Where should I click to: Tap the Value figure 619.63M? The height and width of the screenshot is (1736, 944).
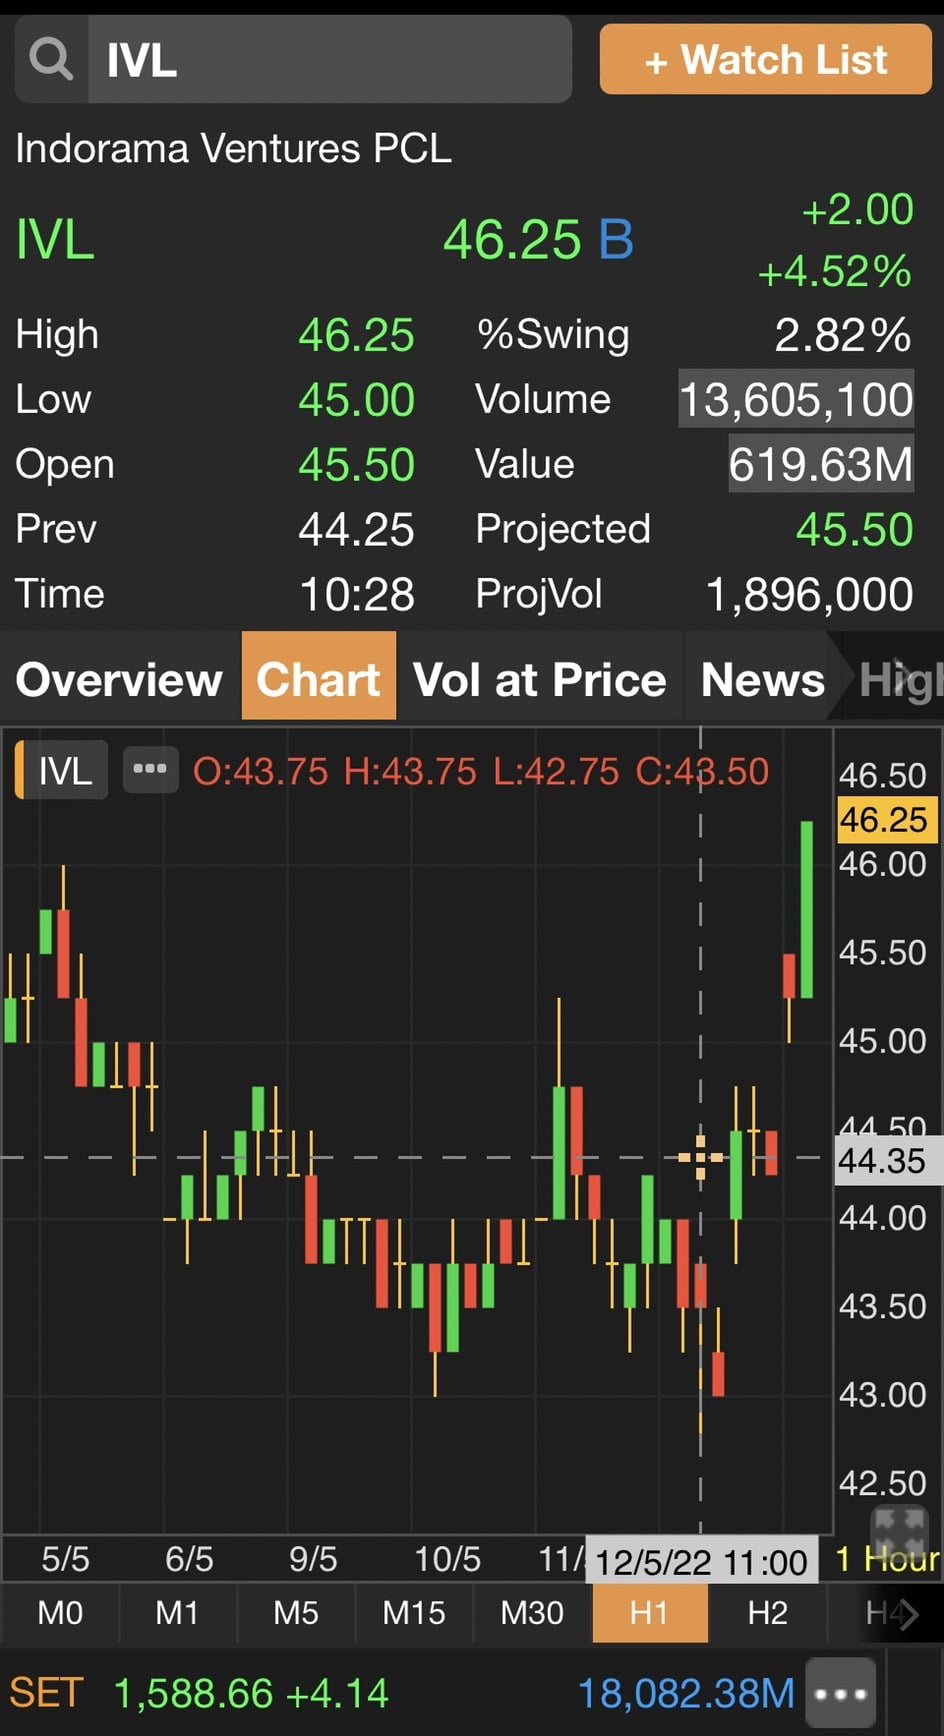click(820, 465)
